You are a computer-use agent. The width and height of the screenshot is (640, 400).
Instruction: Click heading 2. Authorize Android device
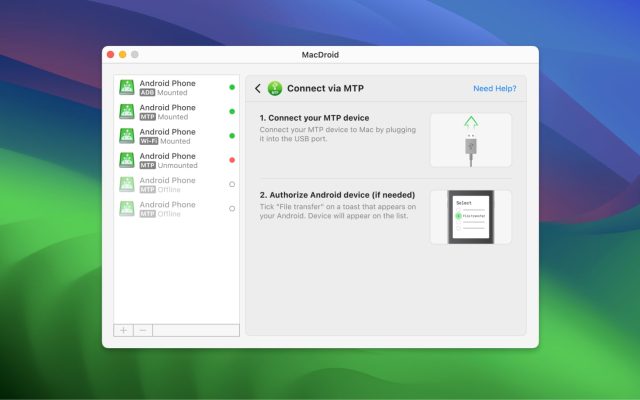coord(337,195)
